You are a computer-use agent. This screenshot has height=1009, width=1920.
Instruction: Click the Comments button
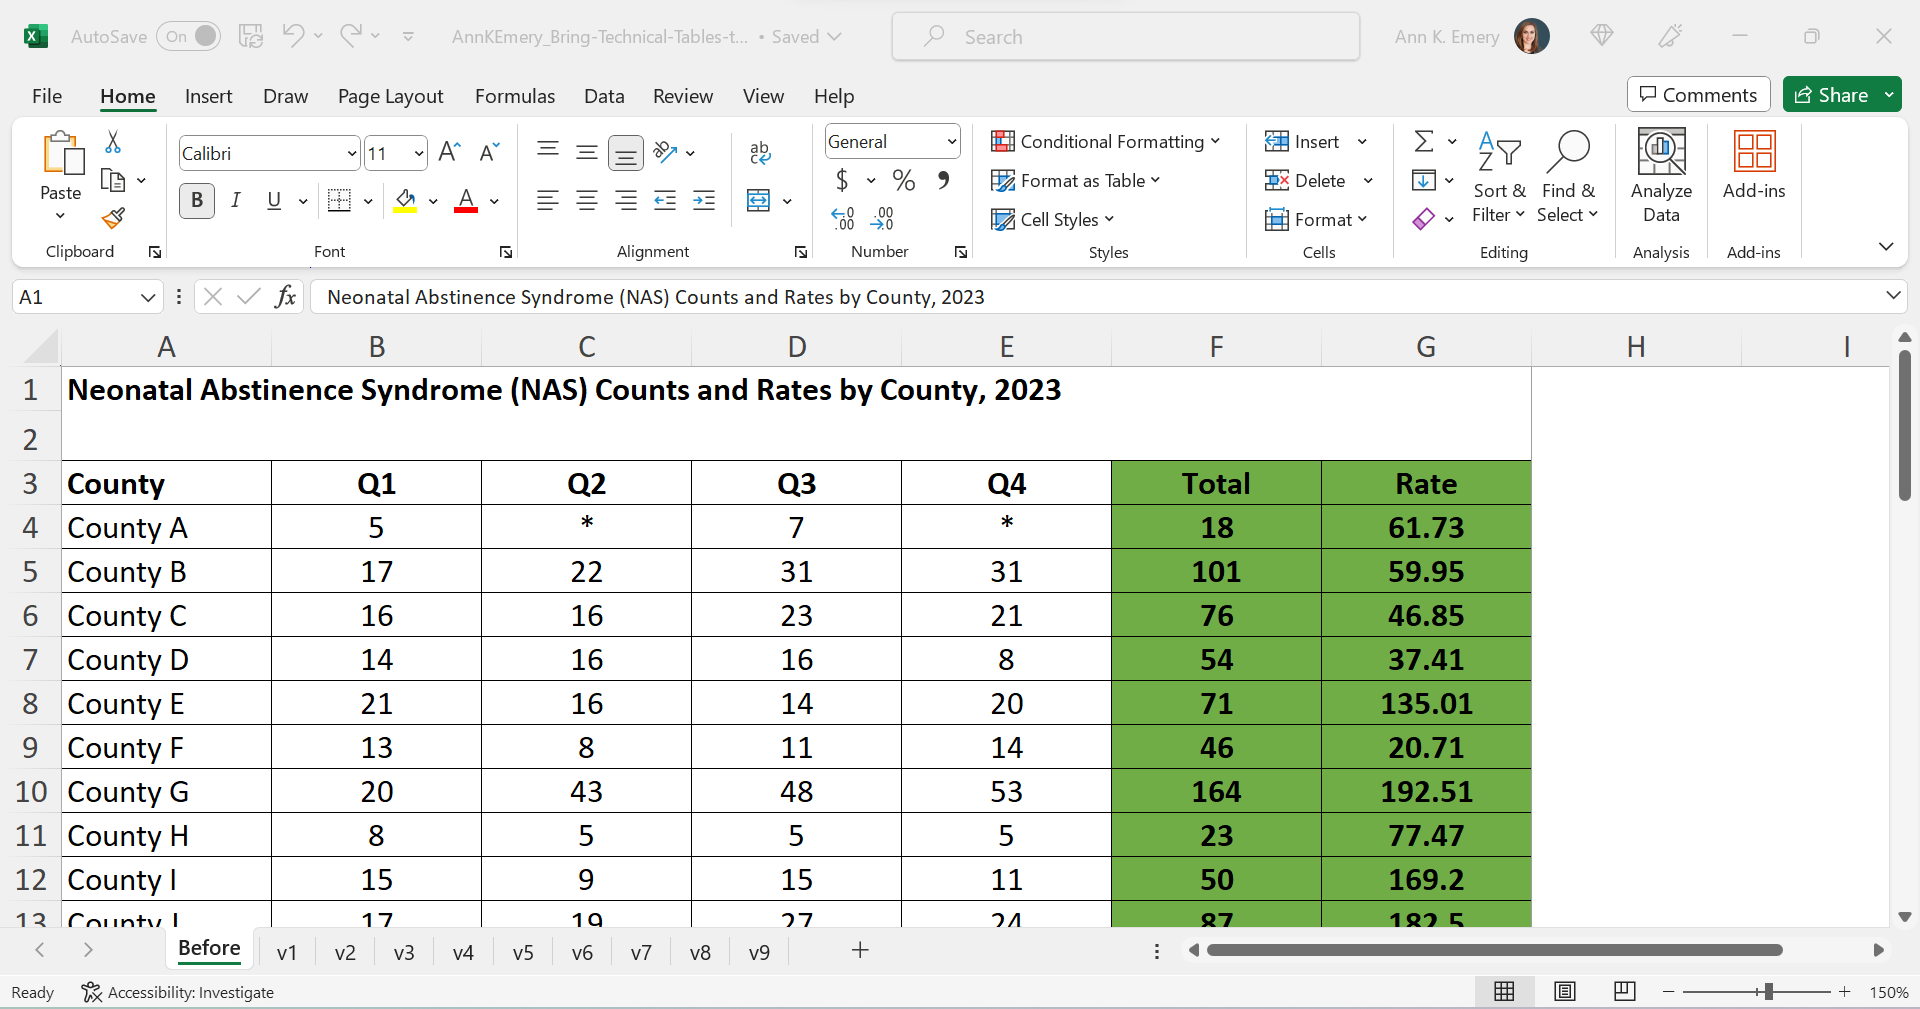click(x=1698, y=95)
